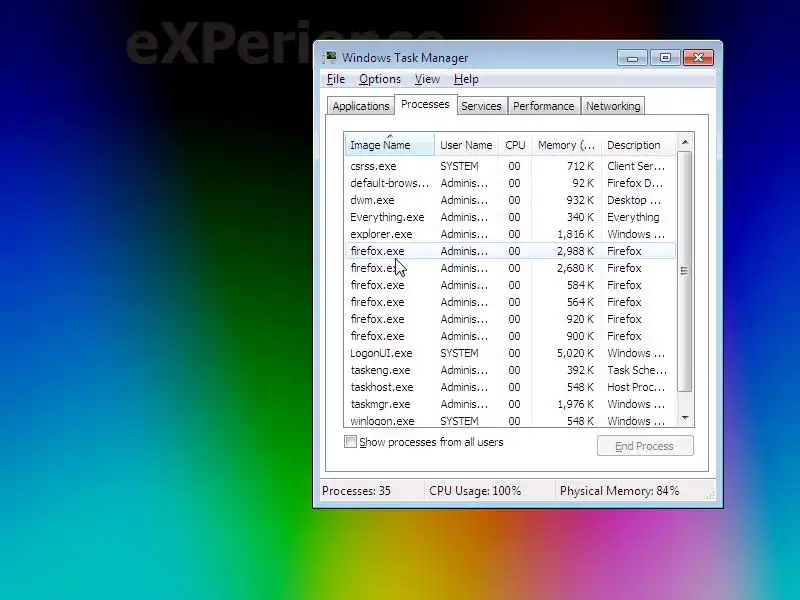Screen dimensions: 800x600
Task: Click the process list scroll up arrow
Action: pos(685,142)
